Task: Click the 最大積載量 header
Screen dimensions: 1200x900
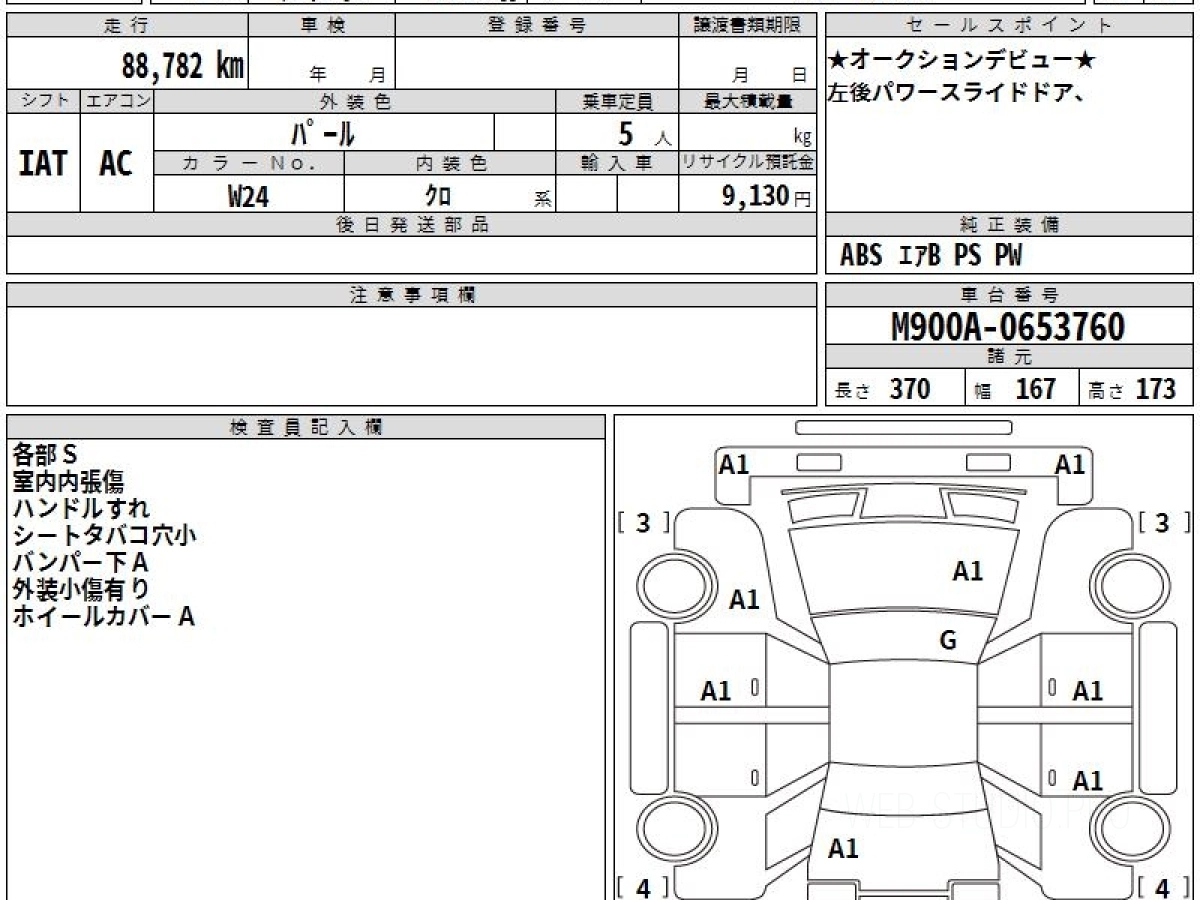Action: (747, 101)
